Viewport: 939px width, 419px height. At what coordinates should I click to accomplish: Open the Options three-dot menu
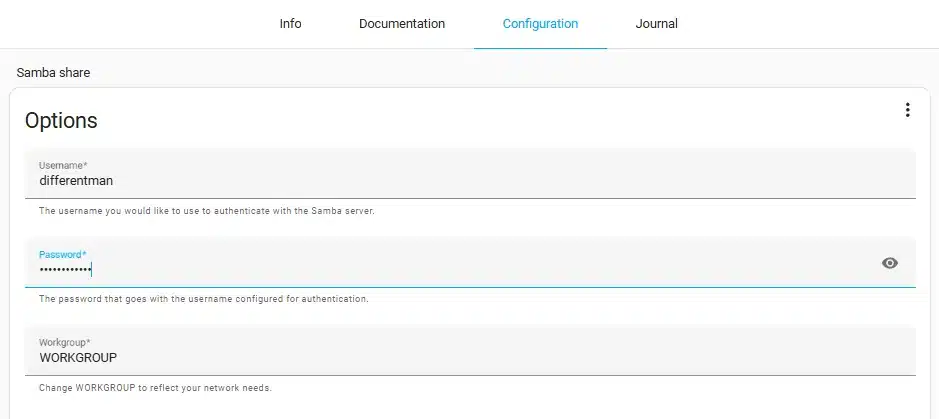(x=907, y=110)
